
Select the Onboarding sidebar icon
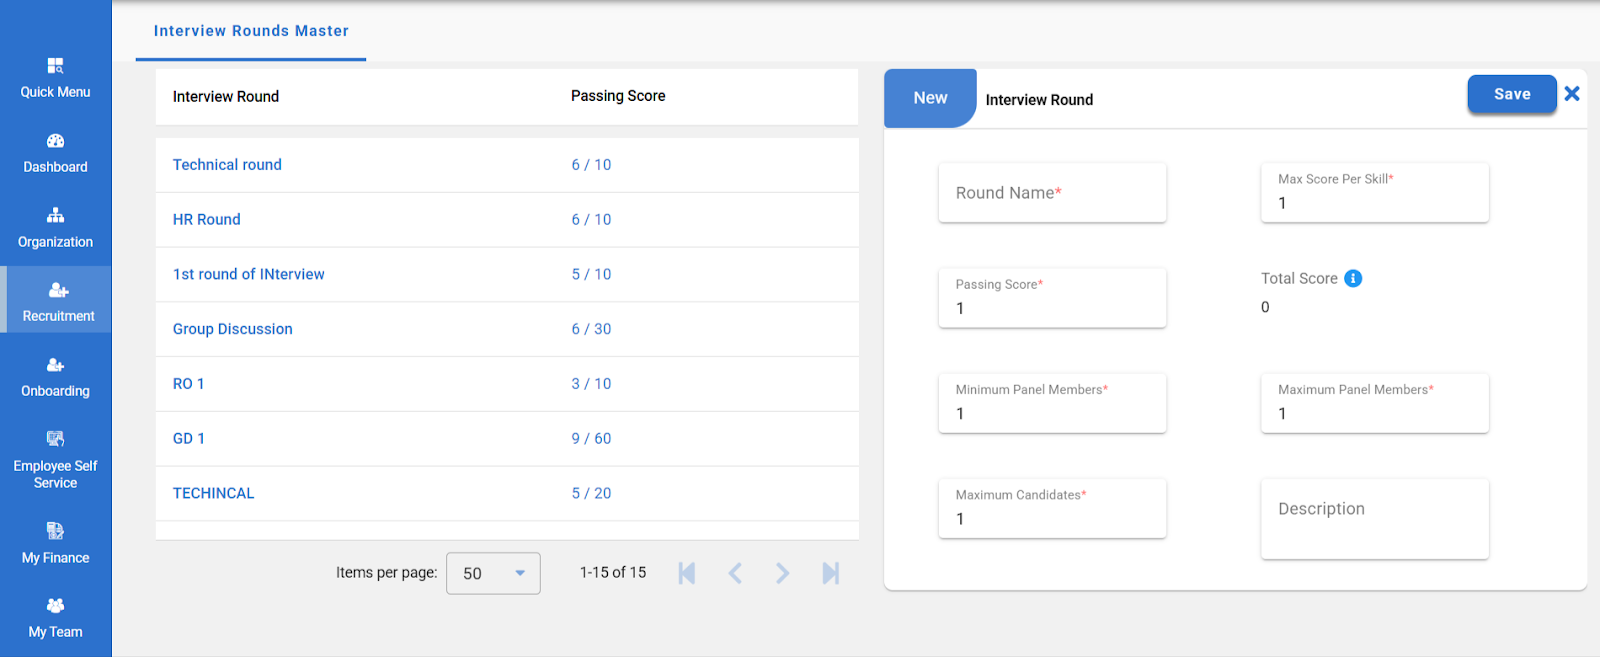click(x=55, y=366)
